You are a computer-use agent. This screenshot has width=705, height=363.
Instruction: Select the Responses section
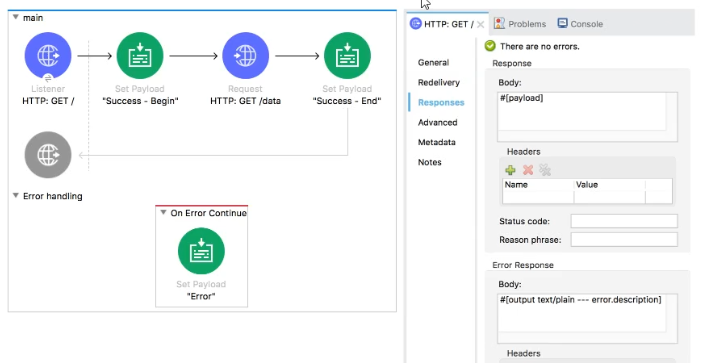click(441, 103)
